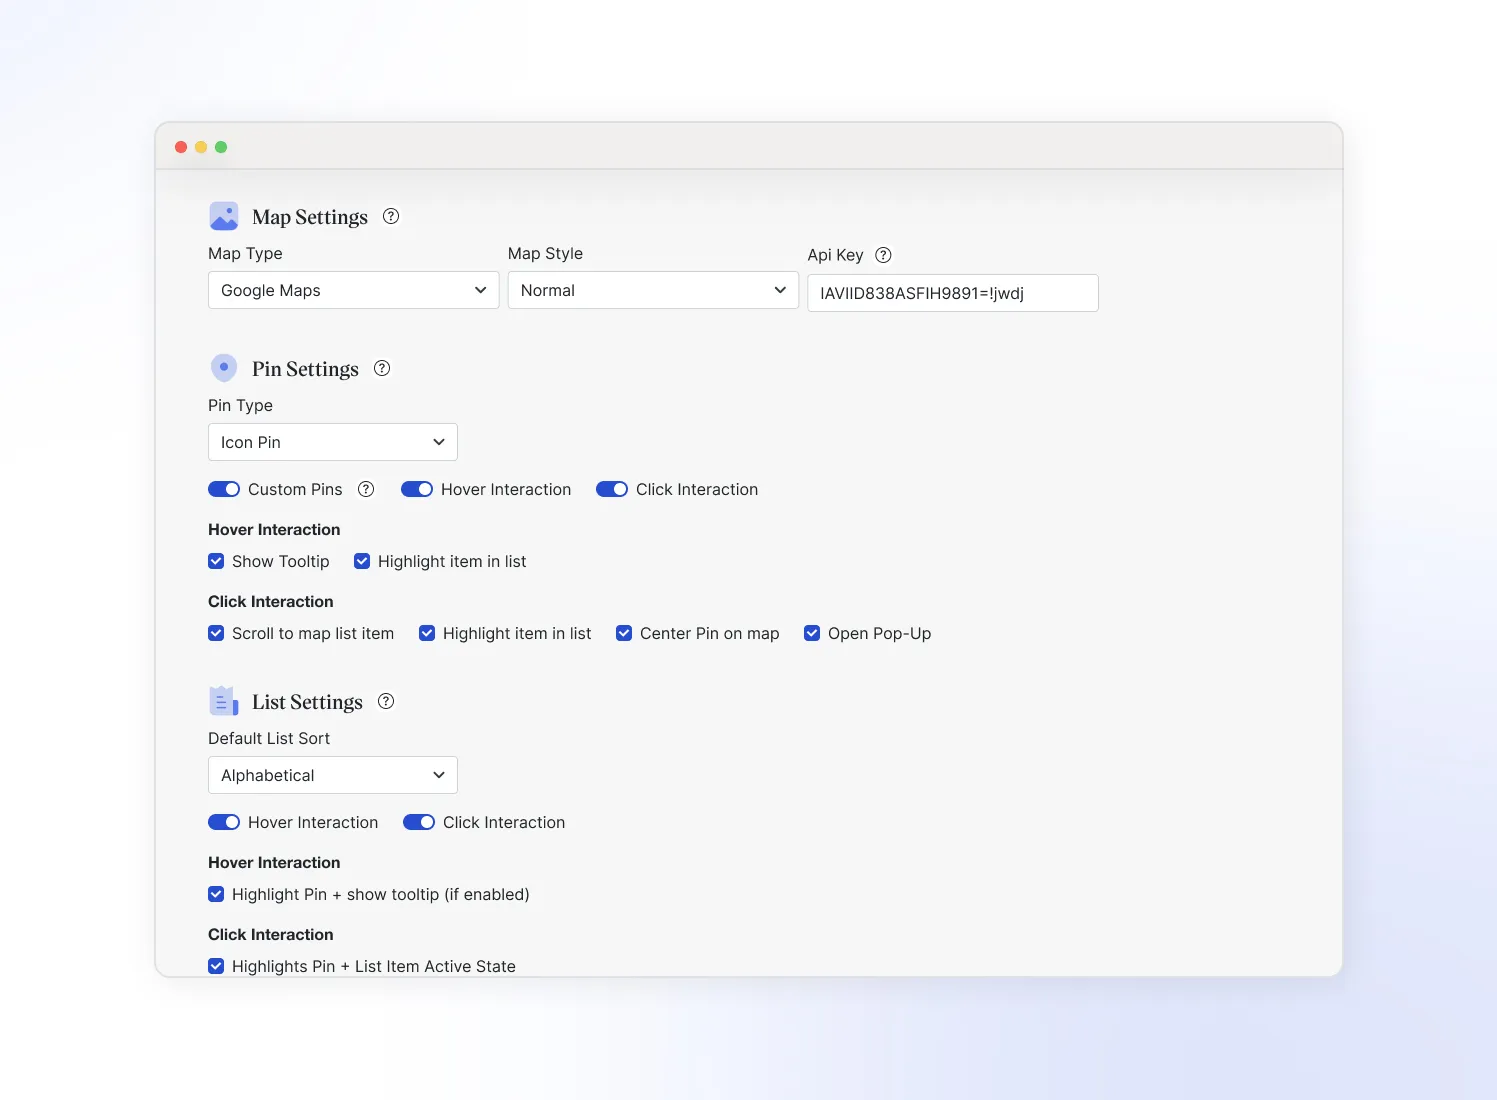Expand the Map Style dropdown

coord(653,290)
